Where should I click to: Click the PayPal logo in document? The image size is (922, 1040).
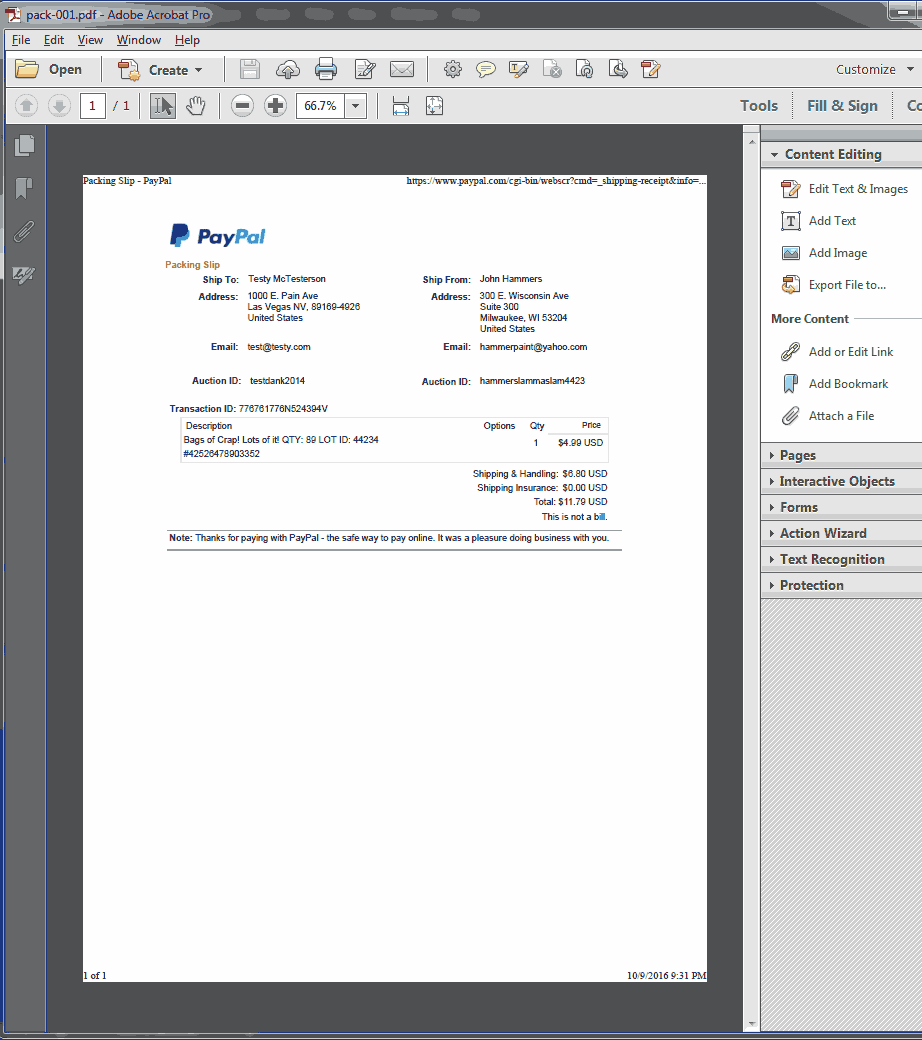[x=218, y=235]
